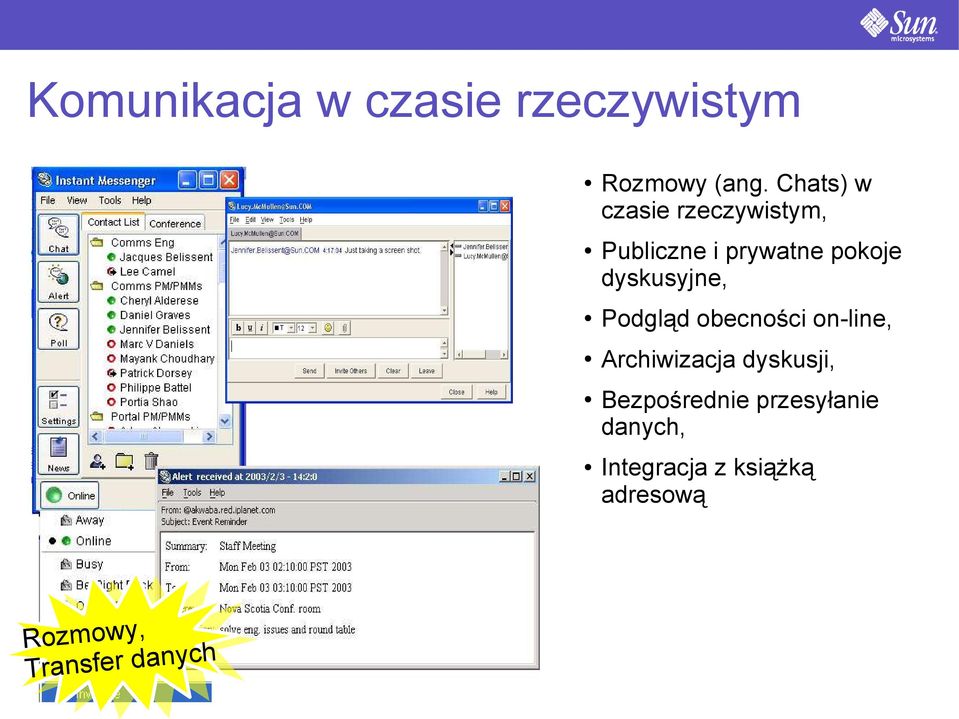Click the Help button in chat window

pos(491,392)
